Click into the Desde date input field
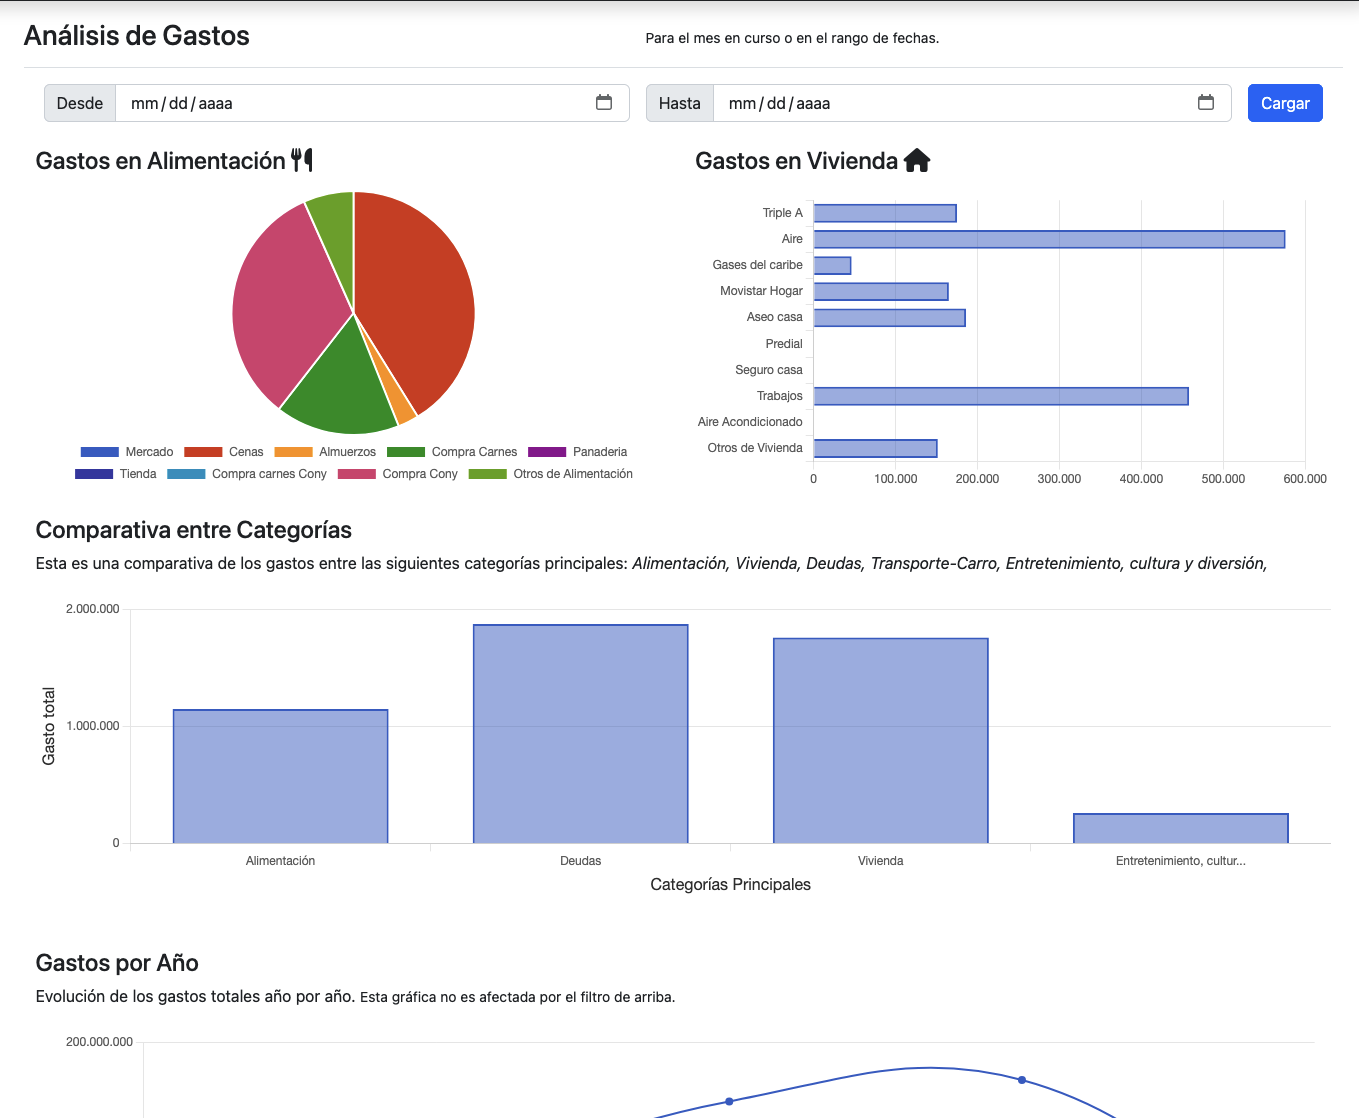1359x1118 pixels. pos(350,103)
